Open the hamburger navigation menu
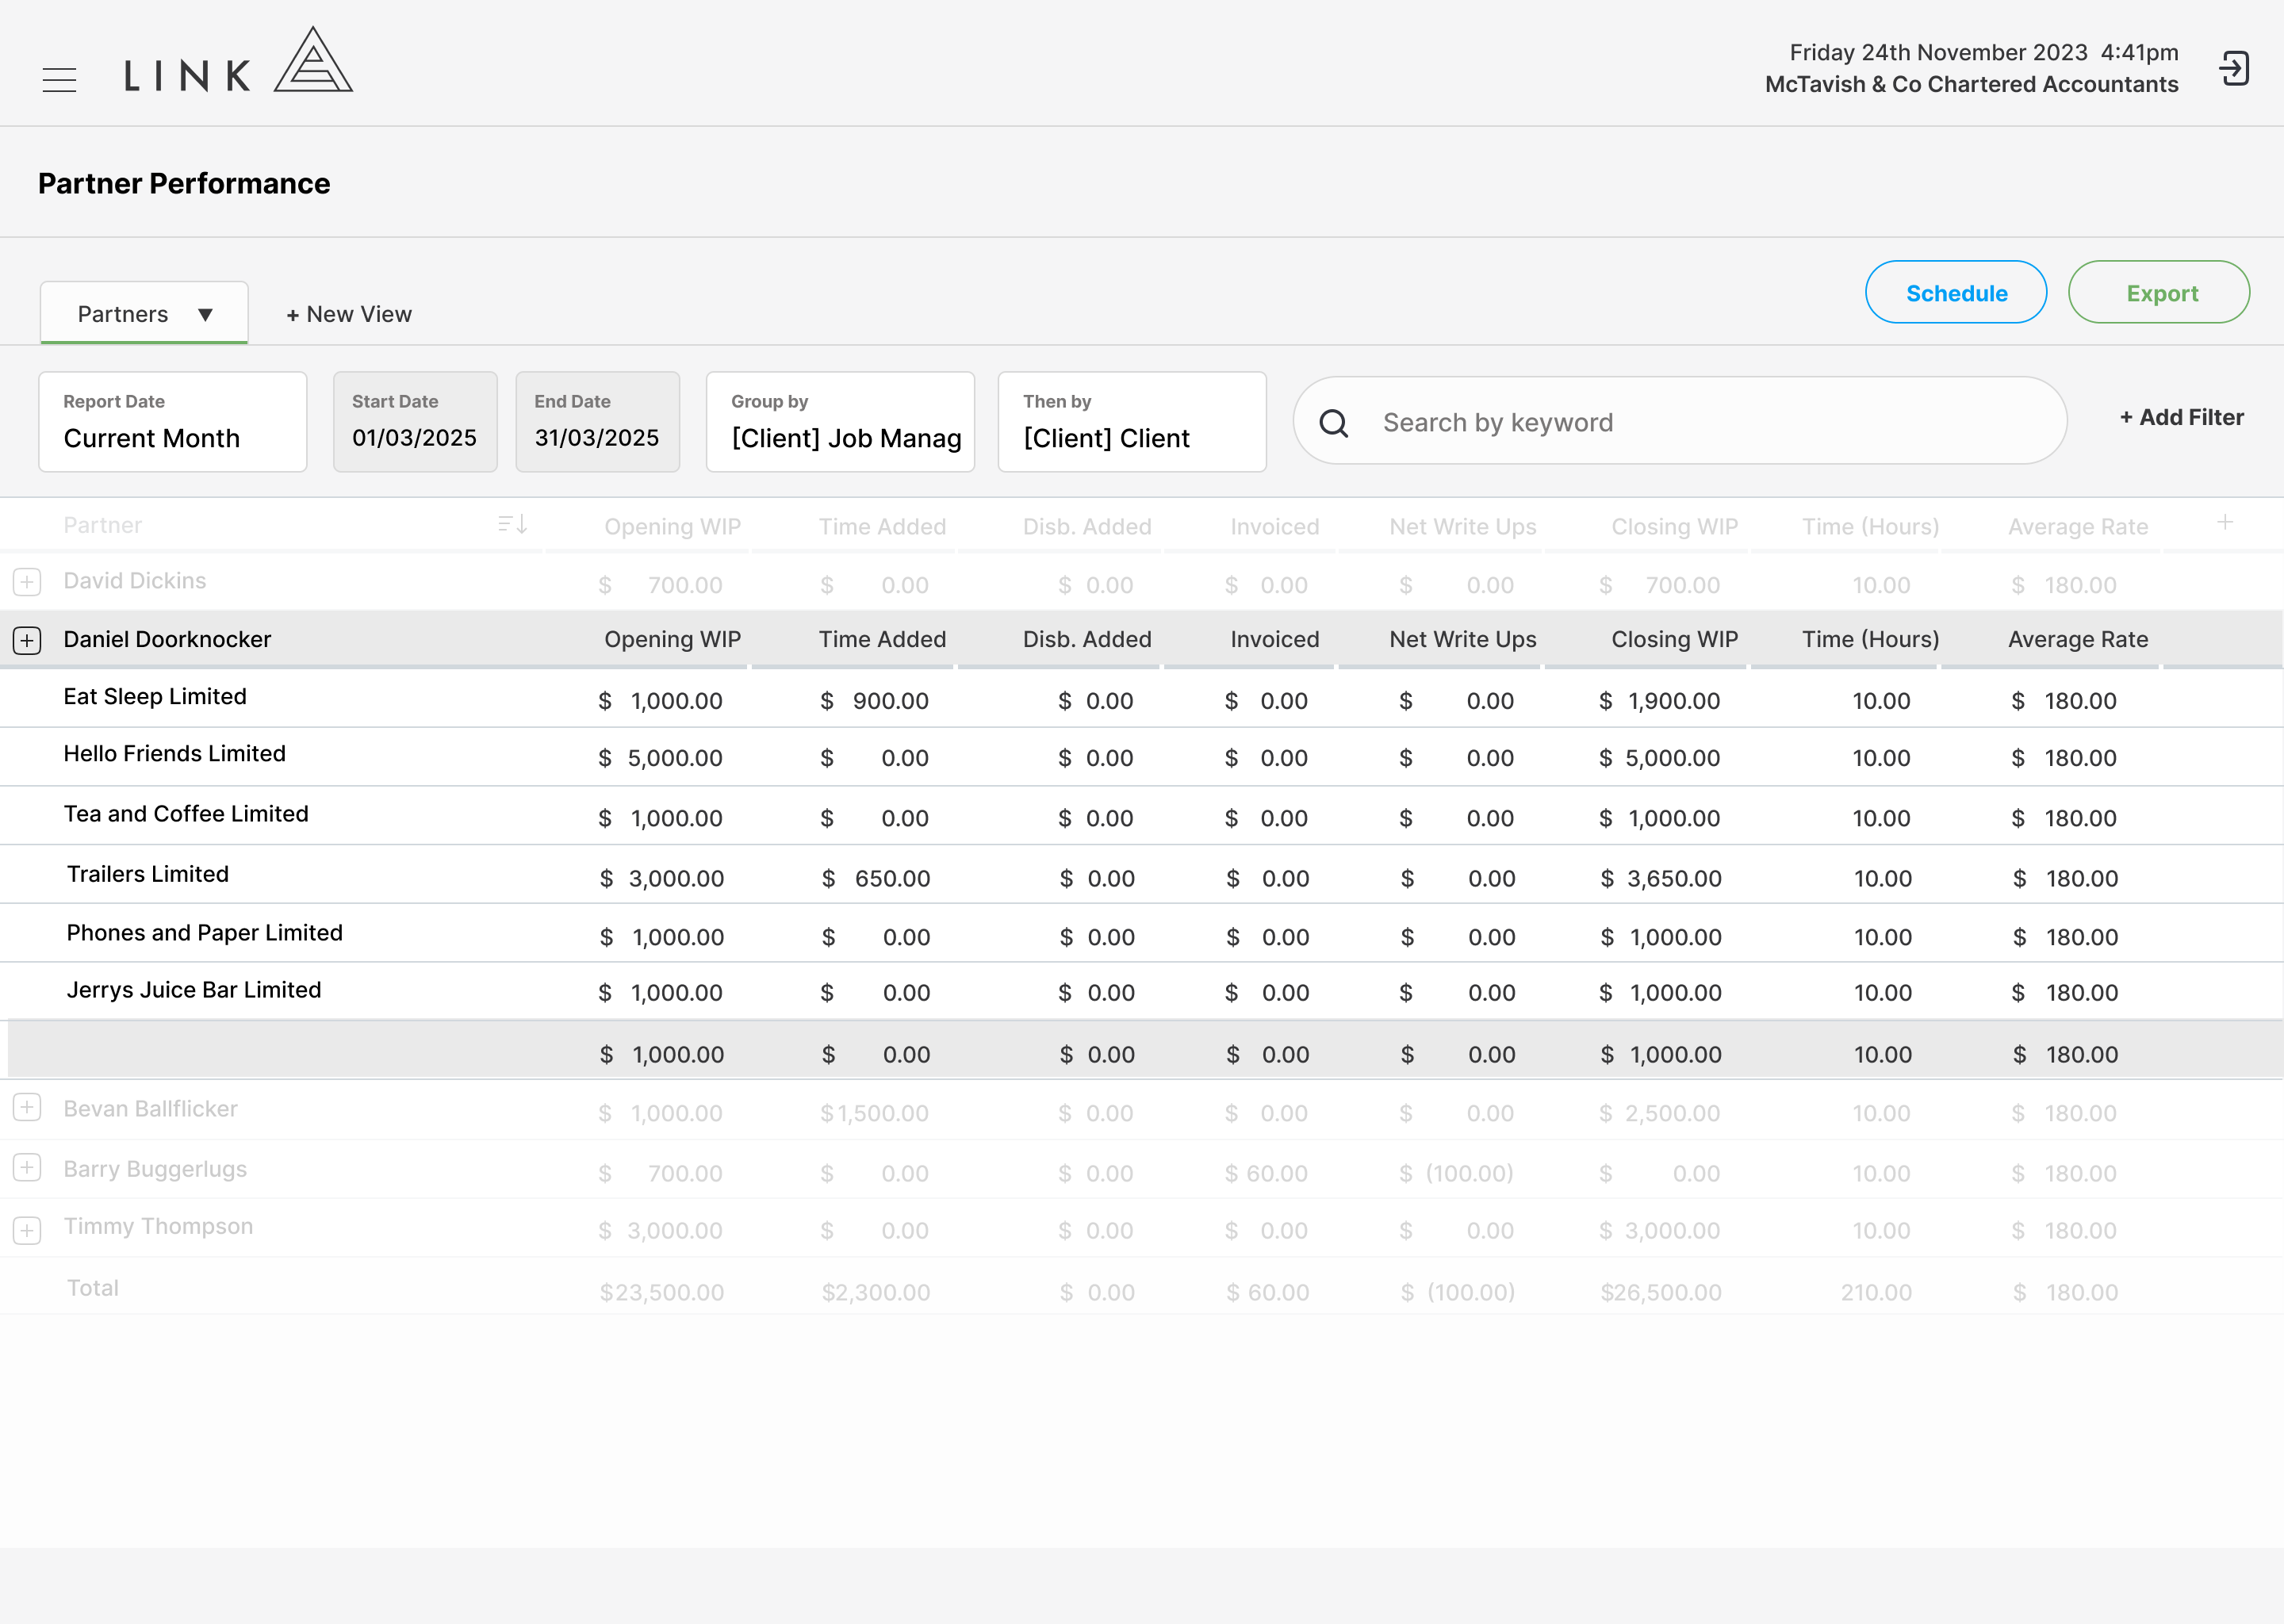The width and height of the screenshot is (2284, 1624). coord(59,80)
